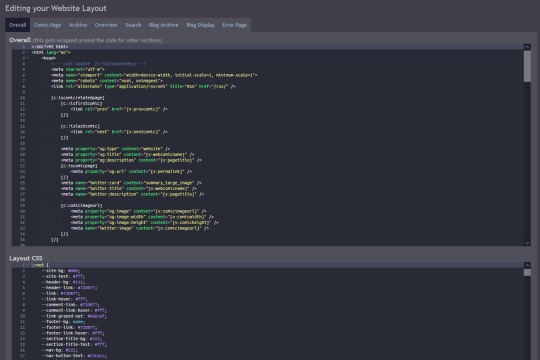Click the og:url meta property line

pyautogui.click(x=131, y=172)
